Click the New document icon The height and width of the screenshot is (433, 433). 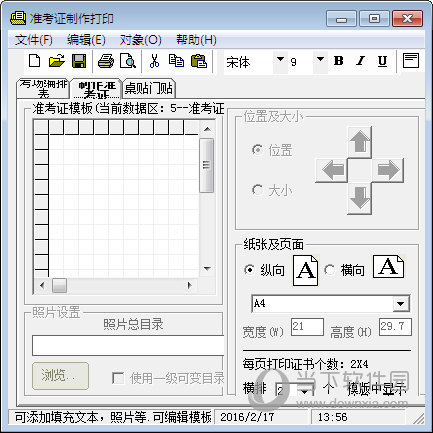35,61
